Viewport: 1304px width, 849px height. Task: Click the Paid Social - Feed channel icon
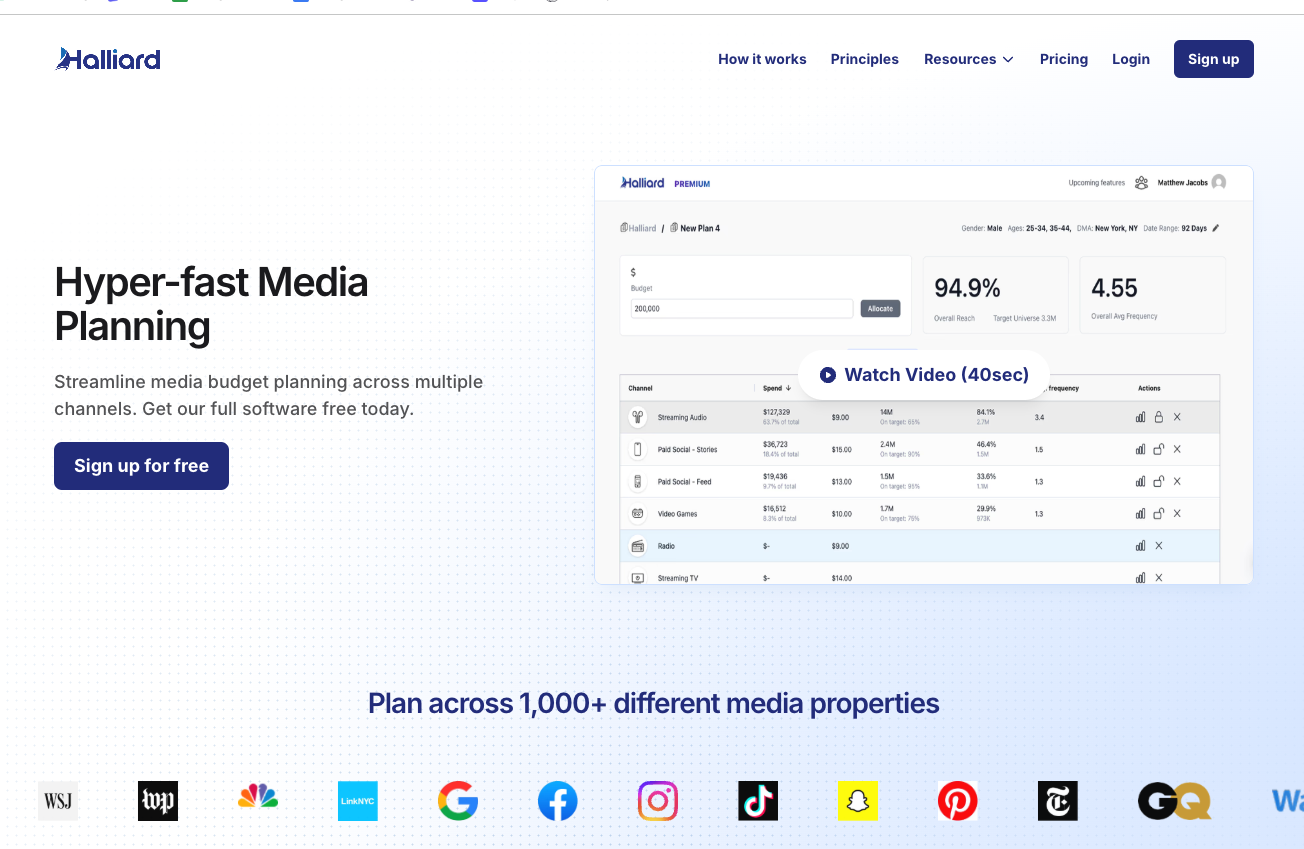pos(637,481)
